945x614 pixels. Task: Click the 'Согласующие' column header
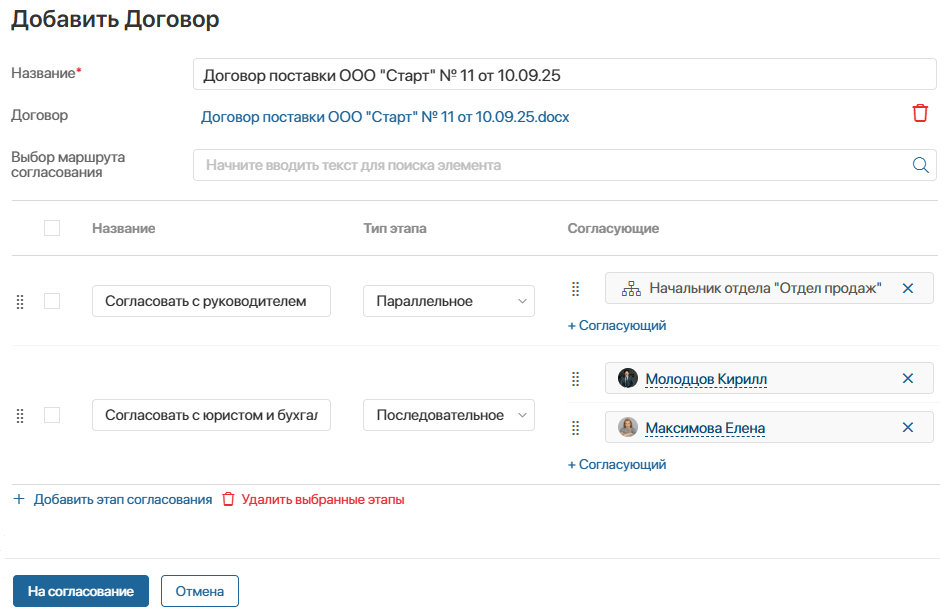(613, 228)
